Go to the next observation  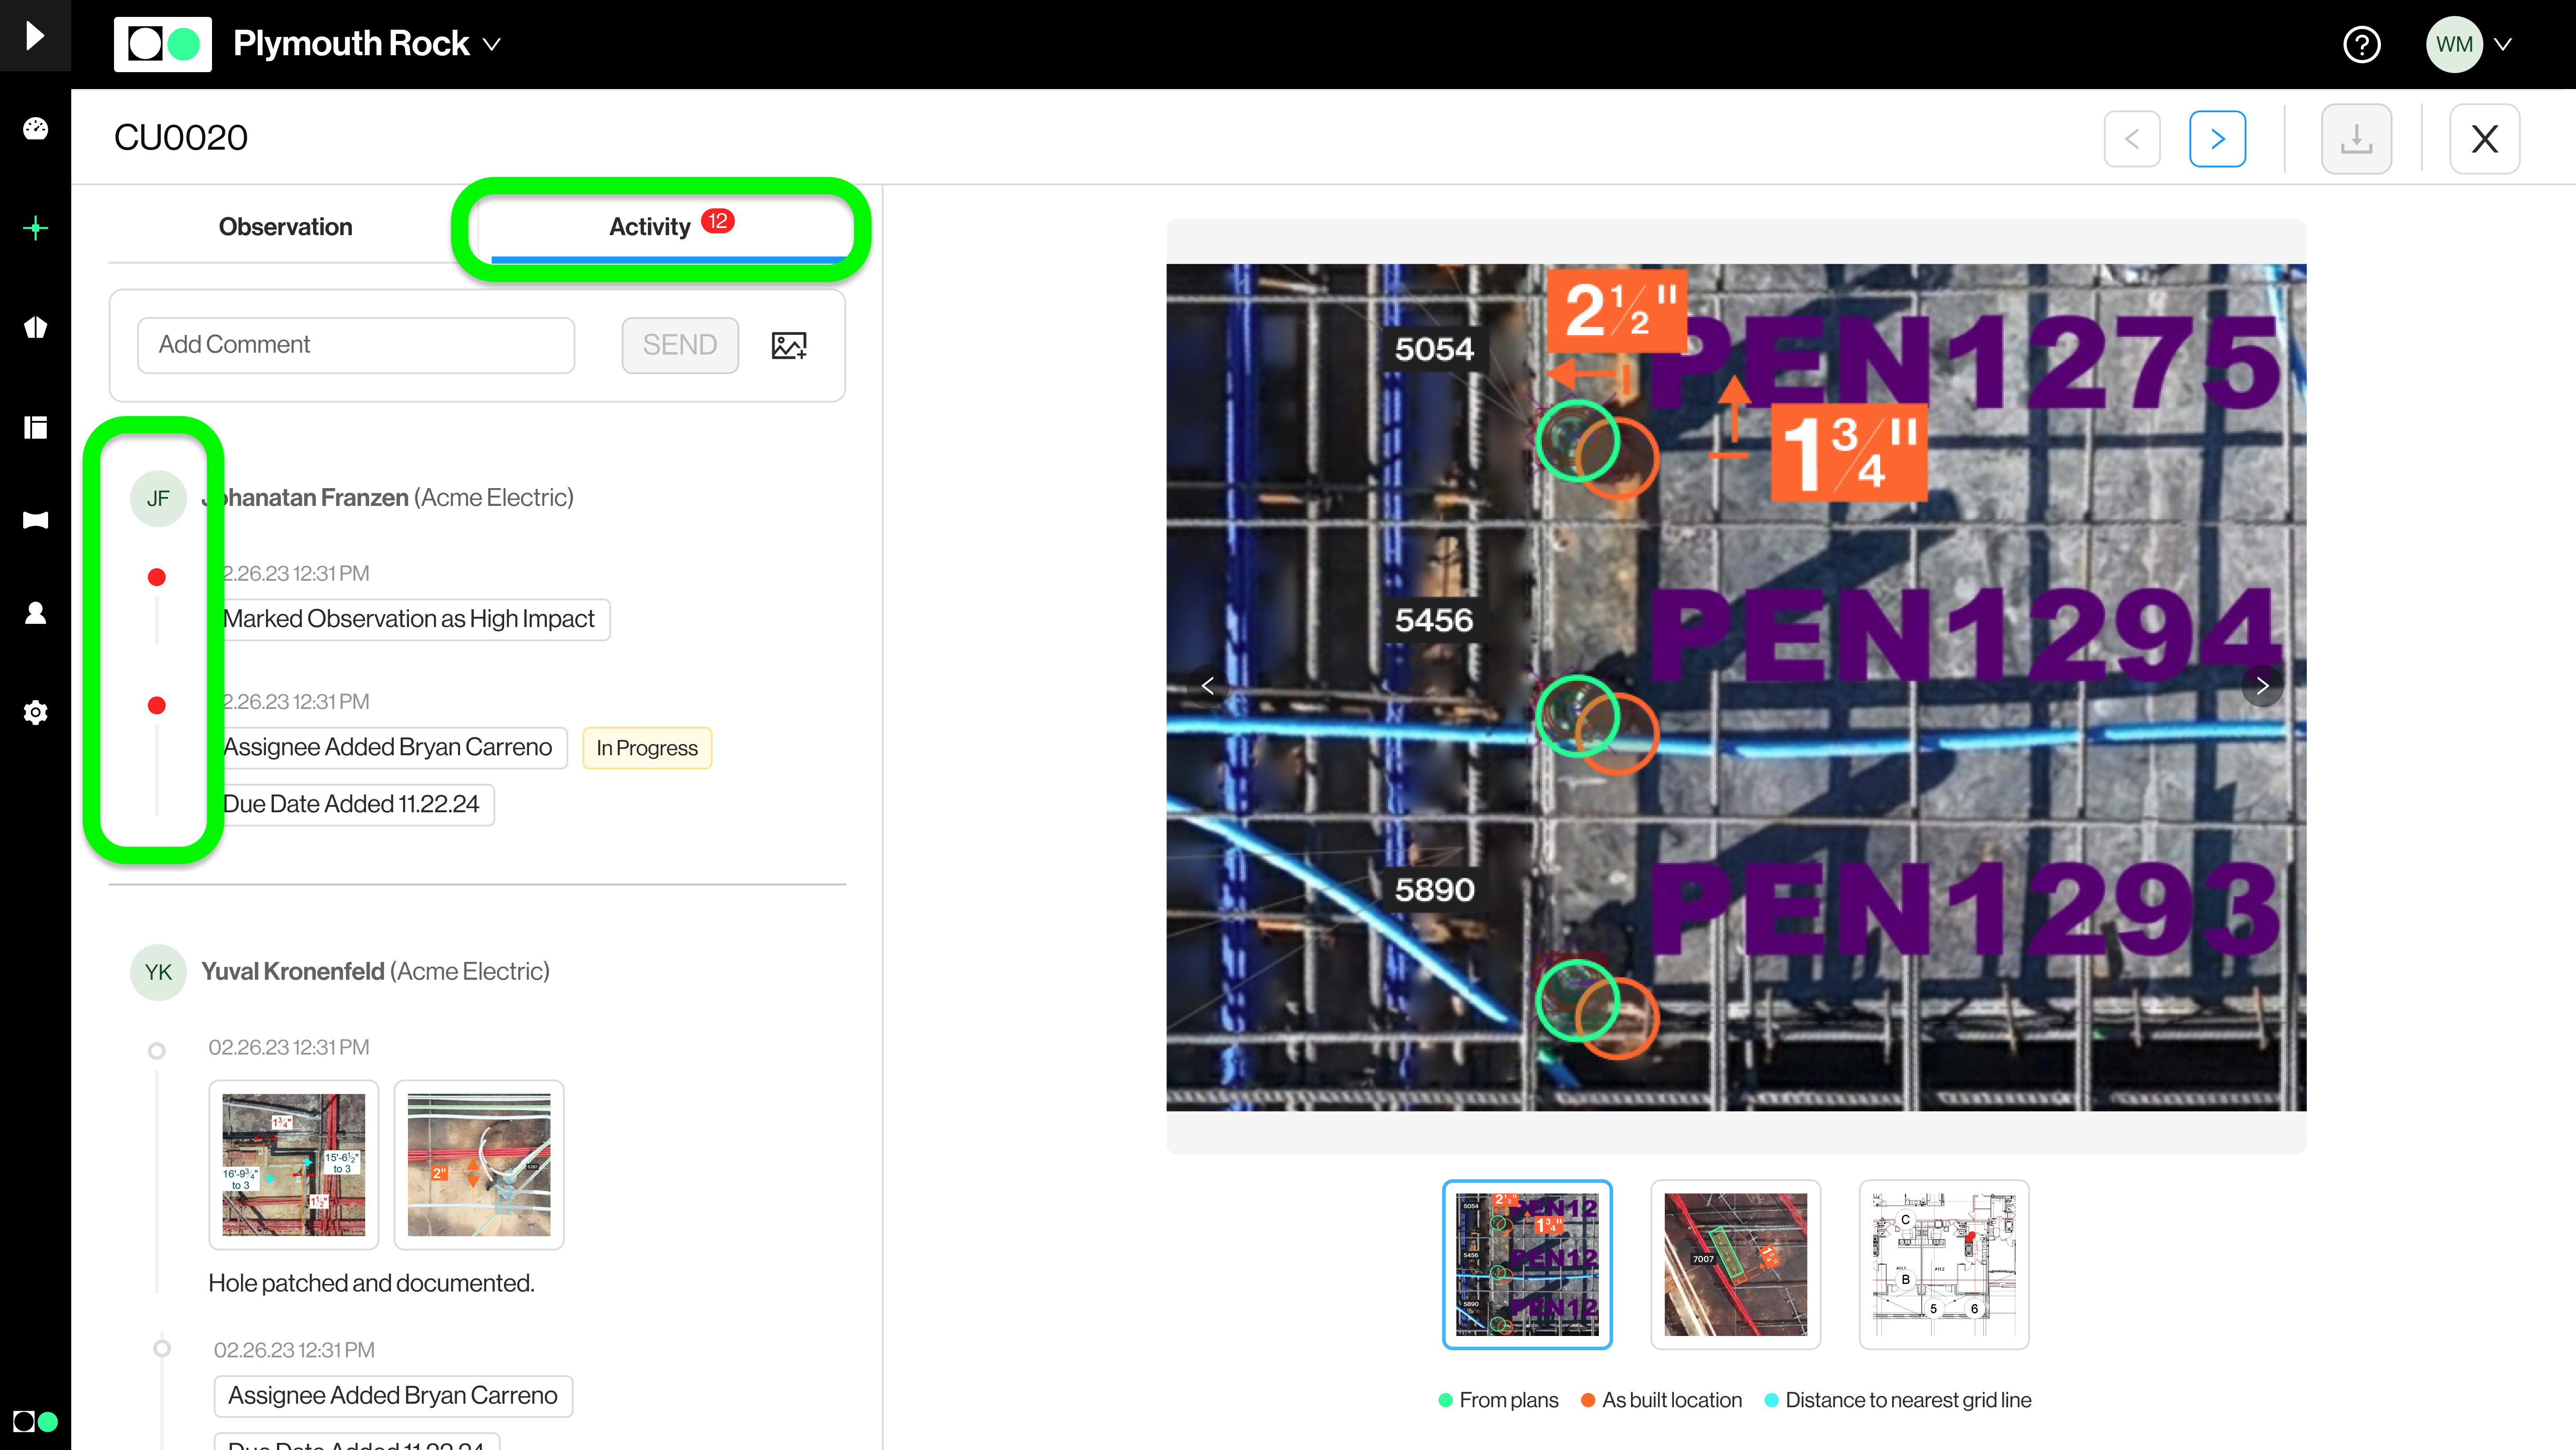click(x=2217, y=138)
